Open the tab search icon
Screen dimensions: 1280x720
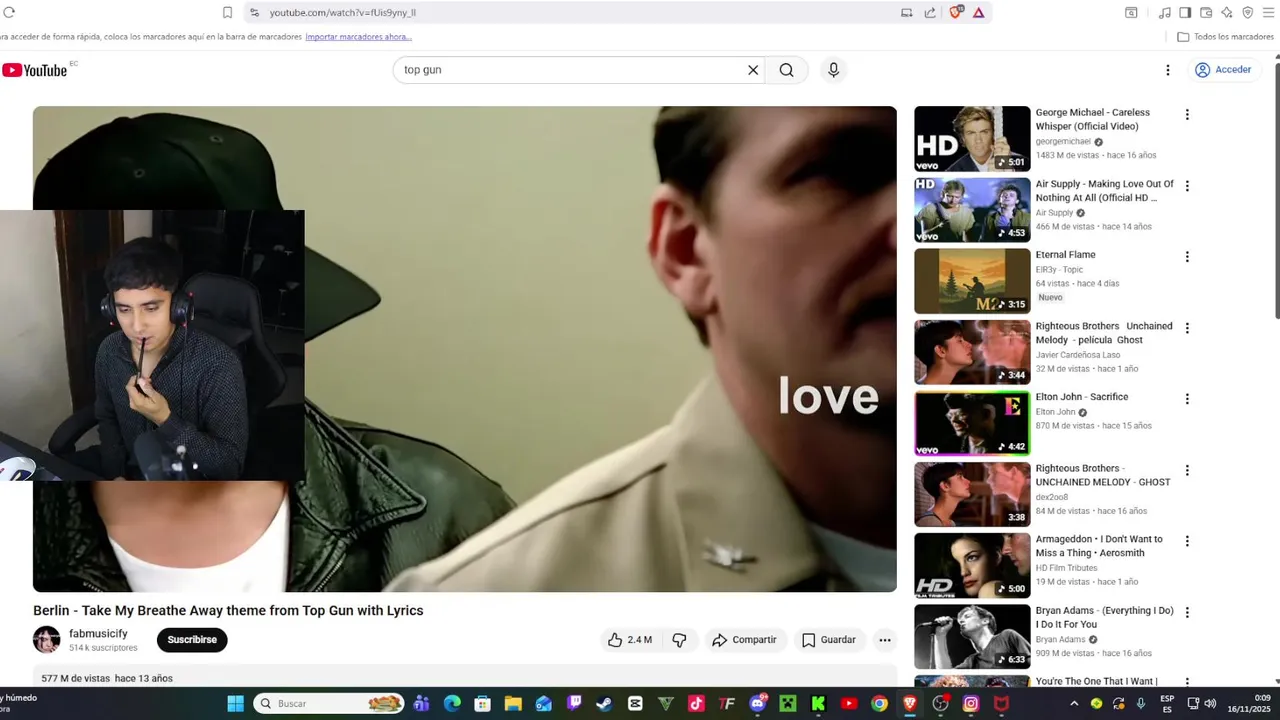coord(1131,12)
